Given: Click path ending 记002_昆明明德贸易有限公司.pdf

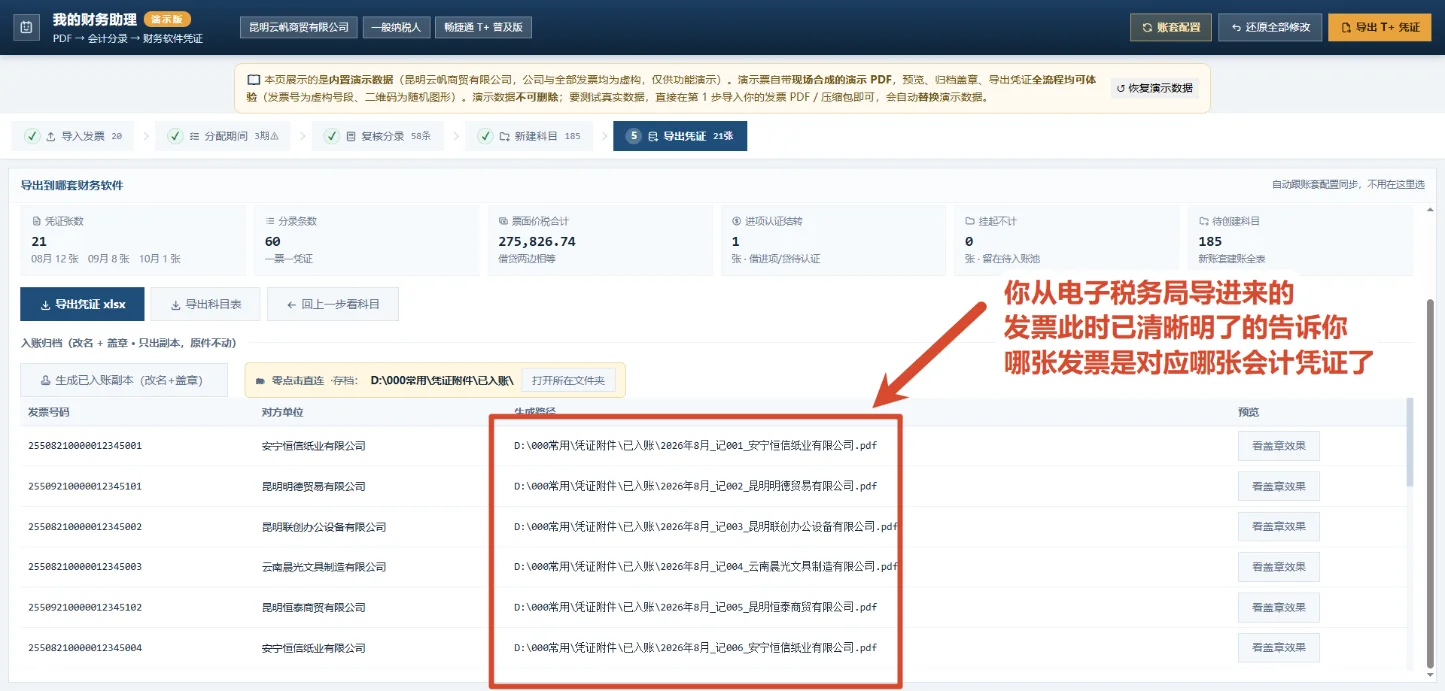Looking at the screenshot, I should click(x=695, y=486).
